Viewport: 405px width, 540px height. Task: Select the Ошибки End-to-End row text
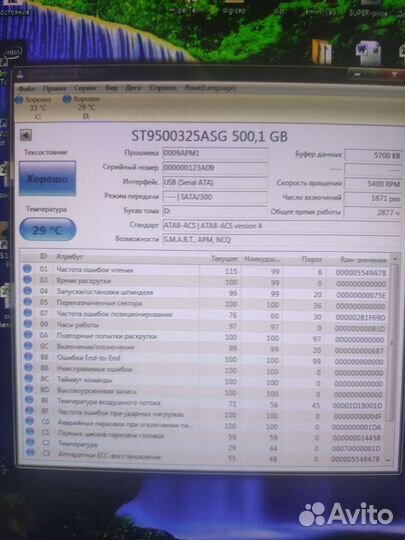(x=89, y=358)
